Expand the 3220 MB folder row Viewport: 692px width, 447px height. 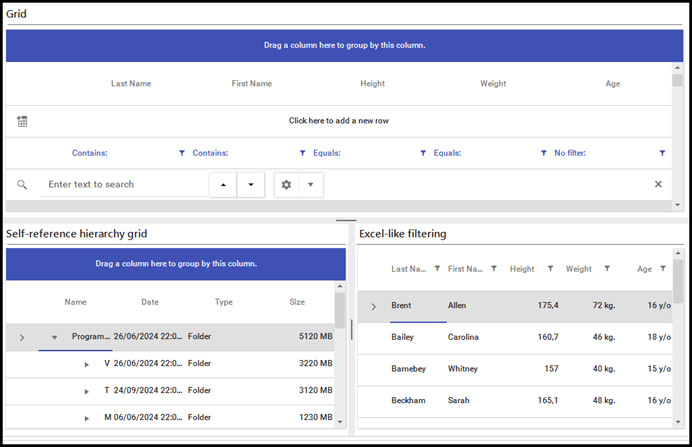(x=86, y=364)
